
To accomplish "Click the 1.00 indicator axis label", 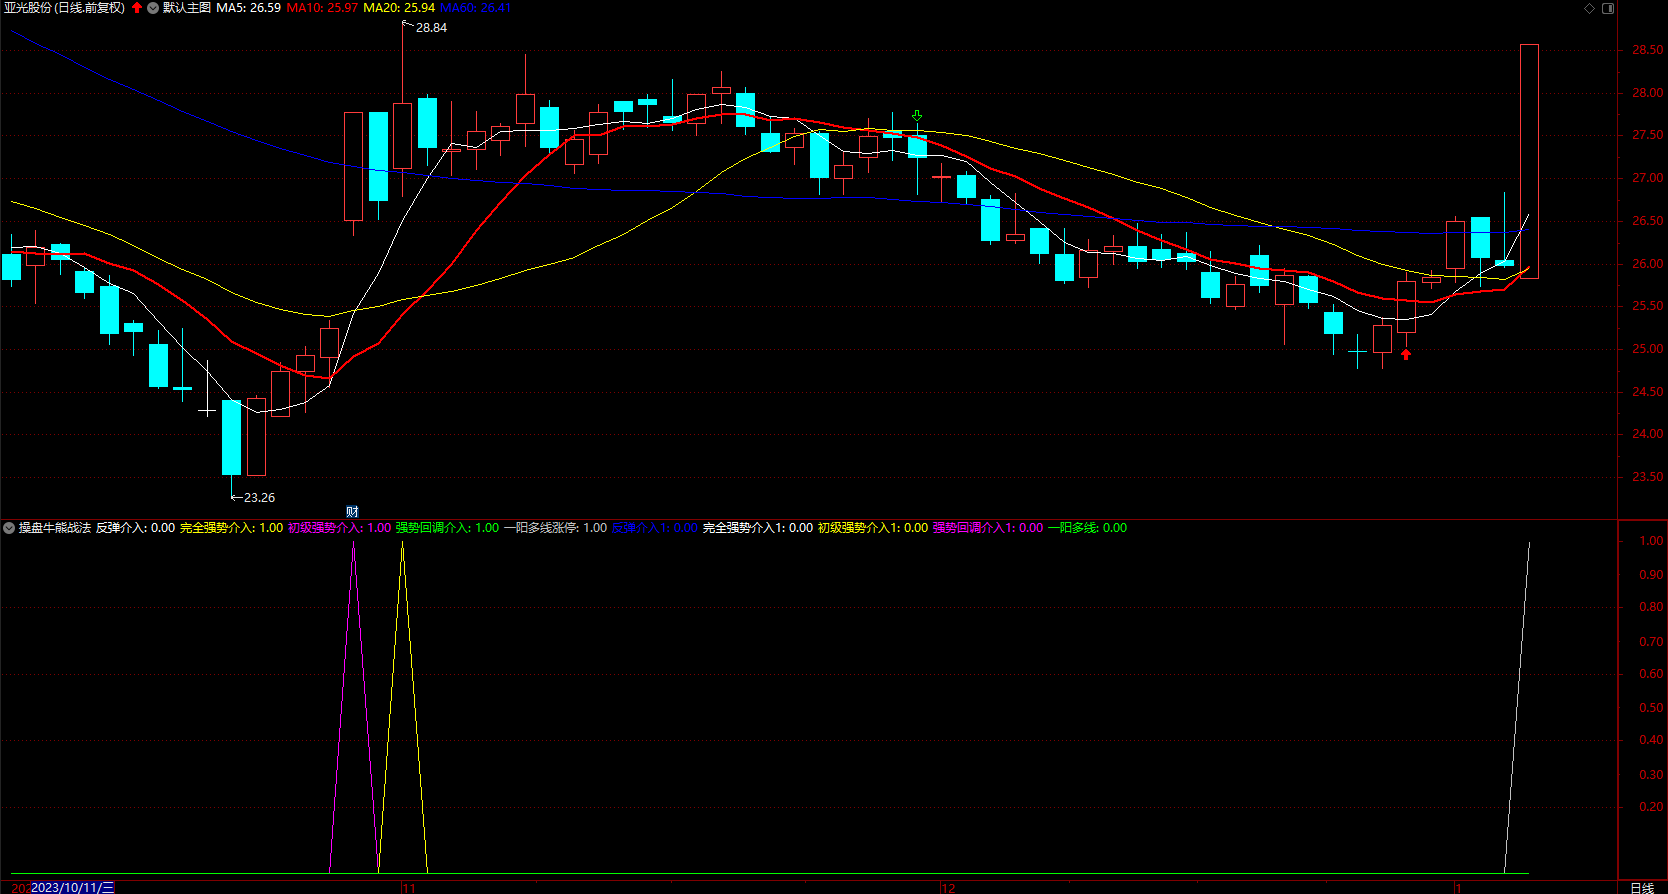I will click(1652, 541).
